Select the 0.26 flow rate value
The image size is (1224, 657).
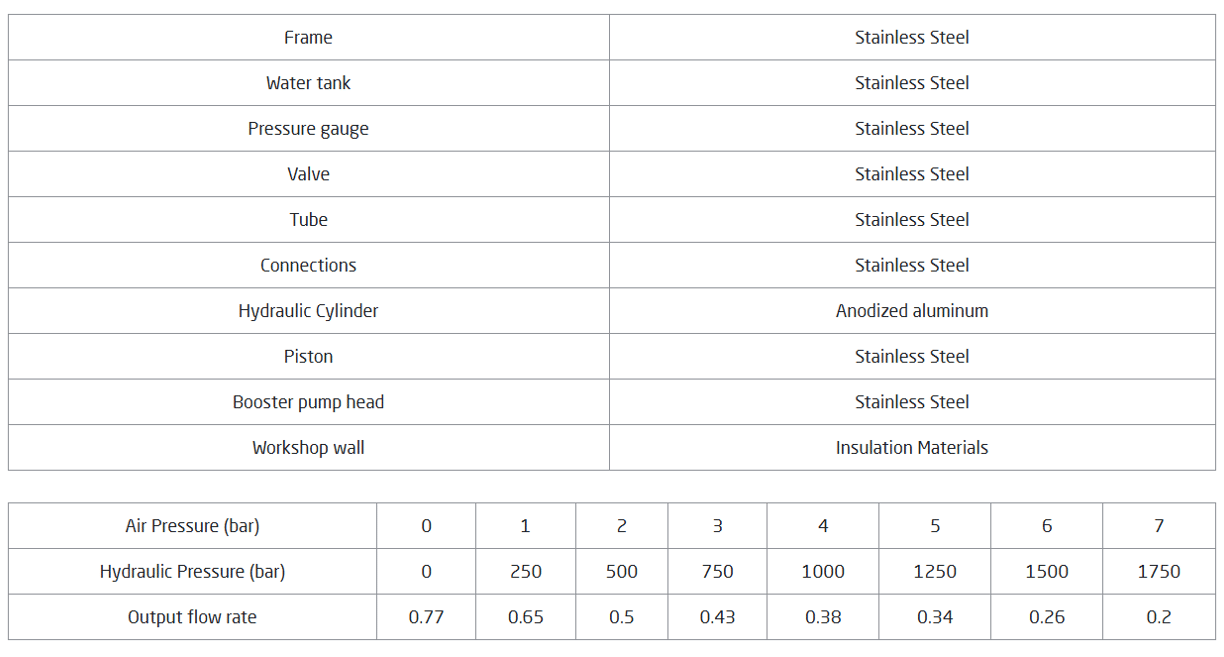[1047, 617]
